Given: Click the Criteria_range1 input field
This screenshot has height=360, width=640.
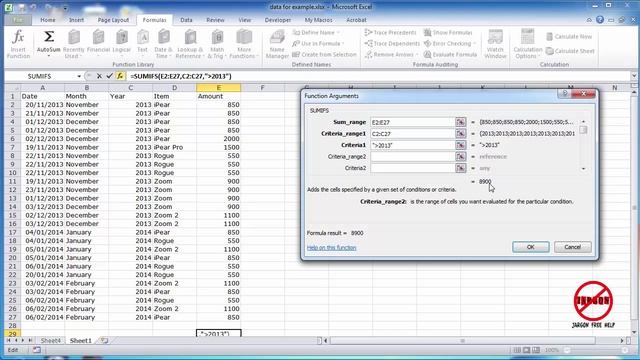Looking at the screenshot, I should pos(412,133).
